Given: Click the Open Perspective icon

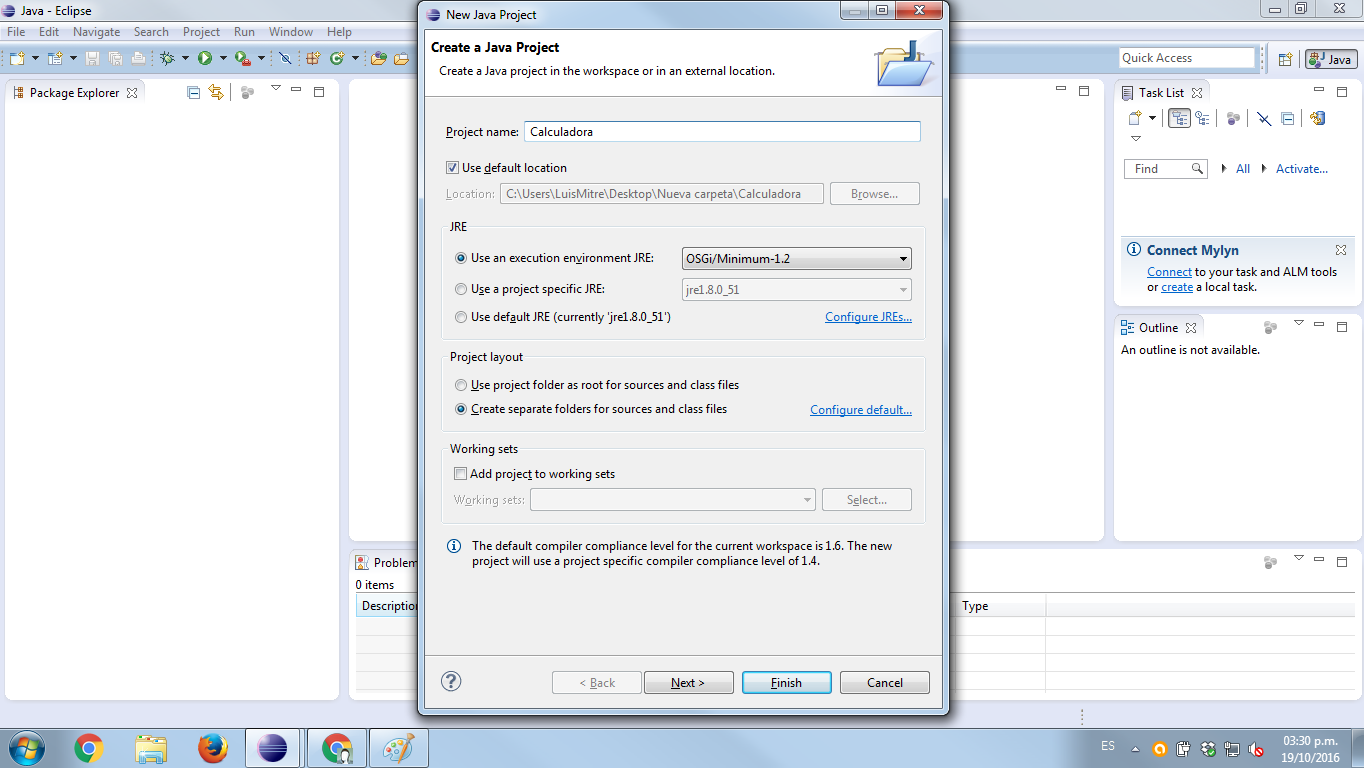Looking at the screenshot, I should point(1285,59).
